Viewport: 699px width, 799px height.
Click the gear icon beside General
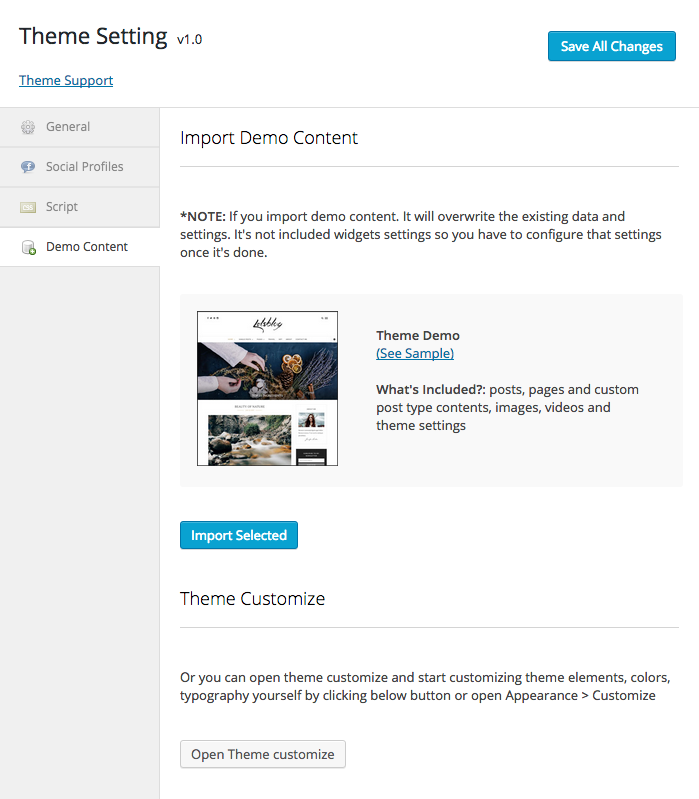[28, 127]
